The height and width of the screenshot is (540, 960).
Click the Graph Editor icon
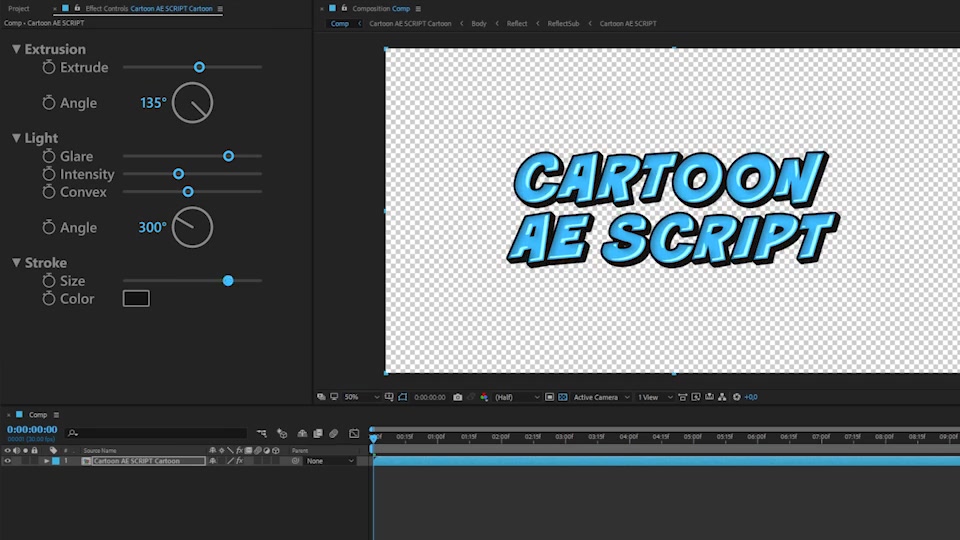pyautogui.click(x=354, y=433)
